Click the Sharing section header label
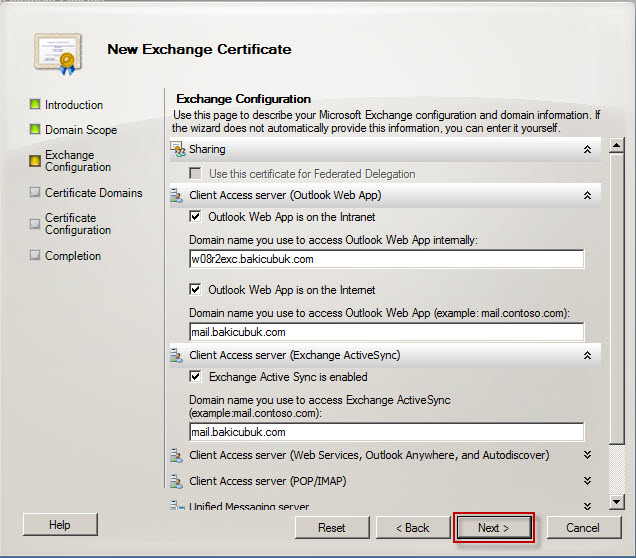Screen dimensions: 636x558 207,149
